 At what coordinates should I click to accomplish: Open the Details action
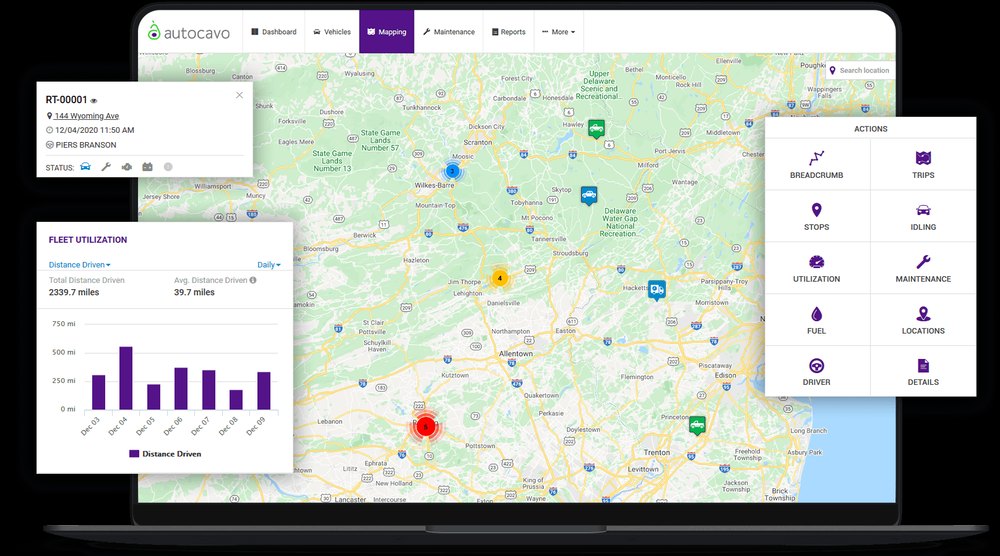click(x=923, y=372)
